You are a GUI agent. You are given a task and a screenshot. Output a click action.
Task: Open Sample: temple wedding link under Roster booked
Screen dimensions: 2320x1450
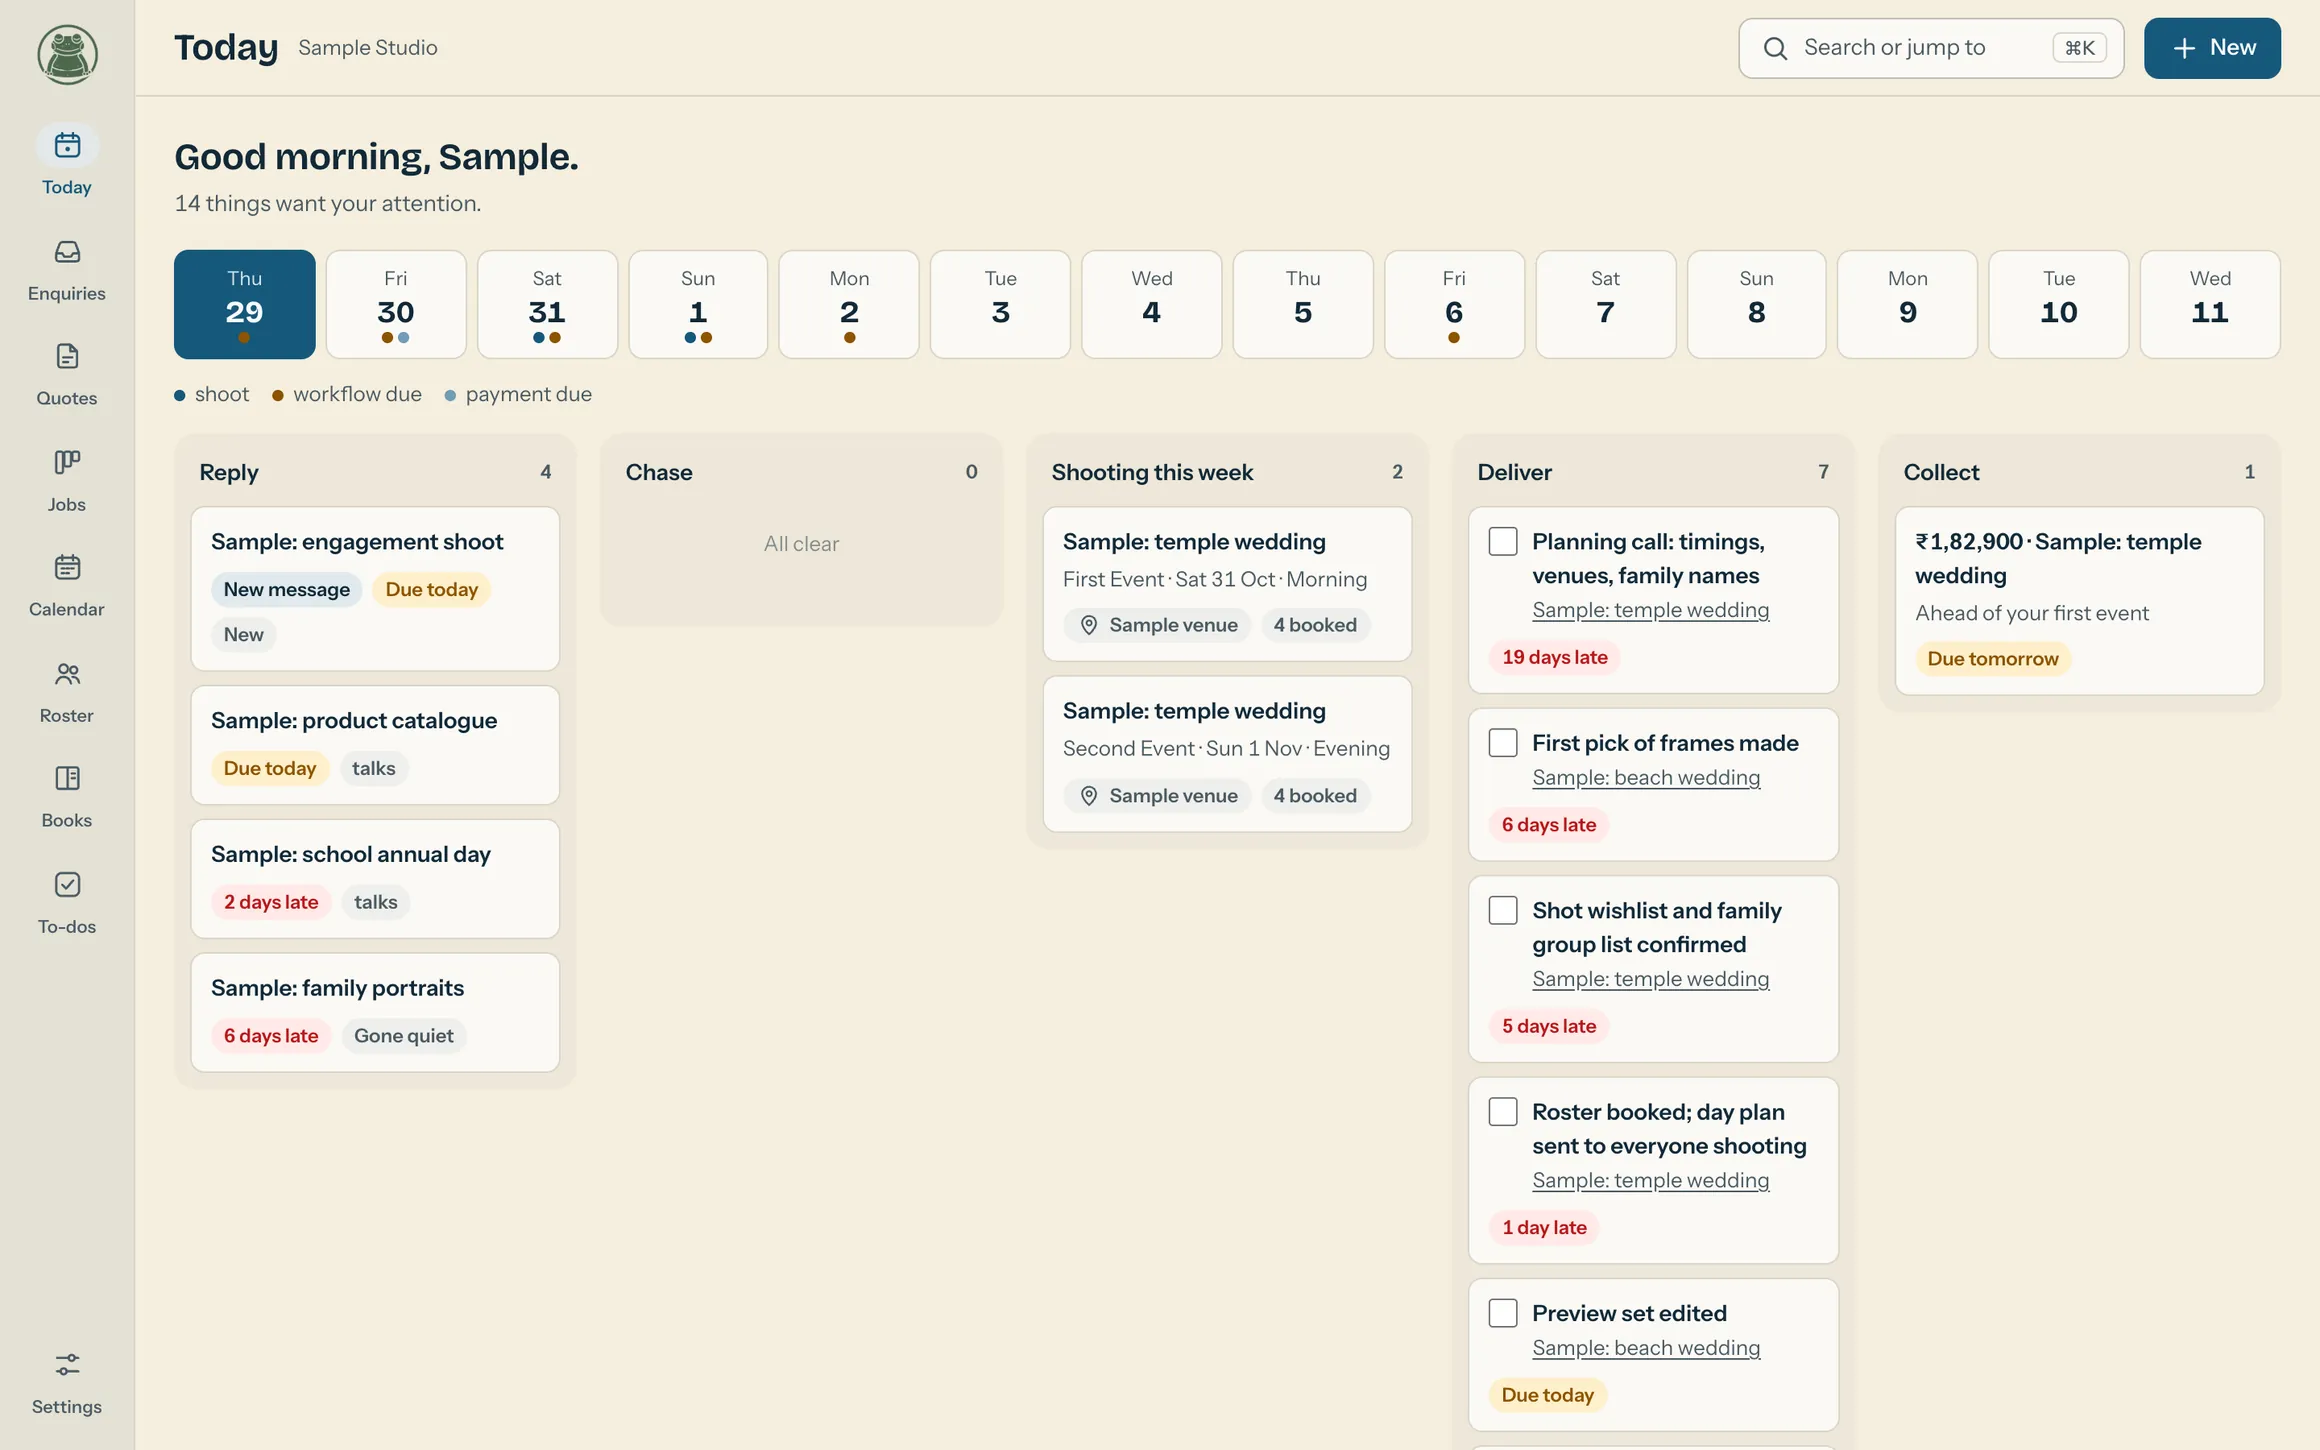[1650, 1181]
